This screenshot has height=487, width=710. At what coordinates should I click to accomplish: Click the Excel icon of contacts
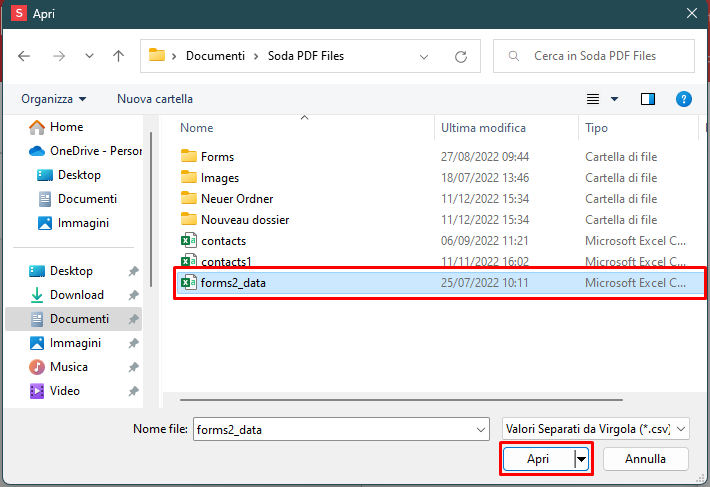pos(188,240)
